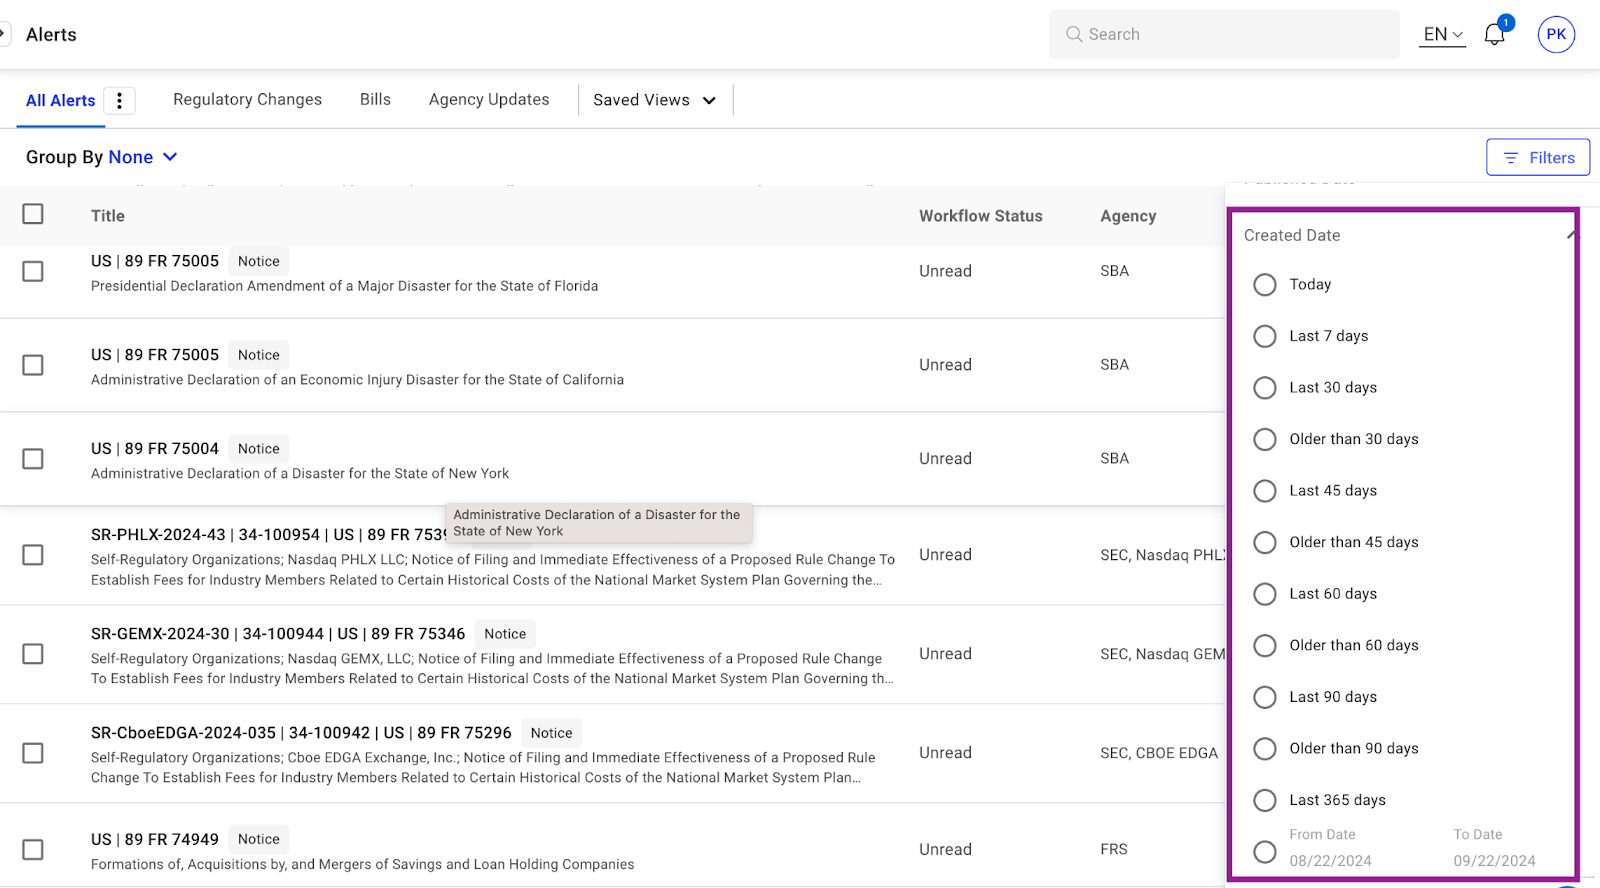Tick the select-all checkbox in header

pos(33,214)
